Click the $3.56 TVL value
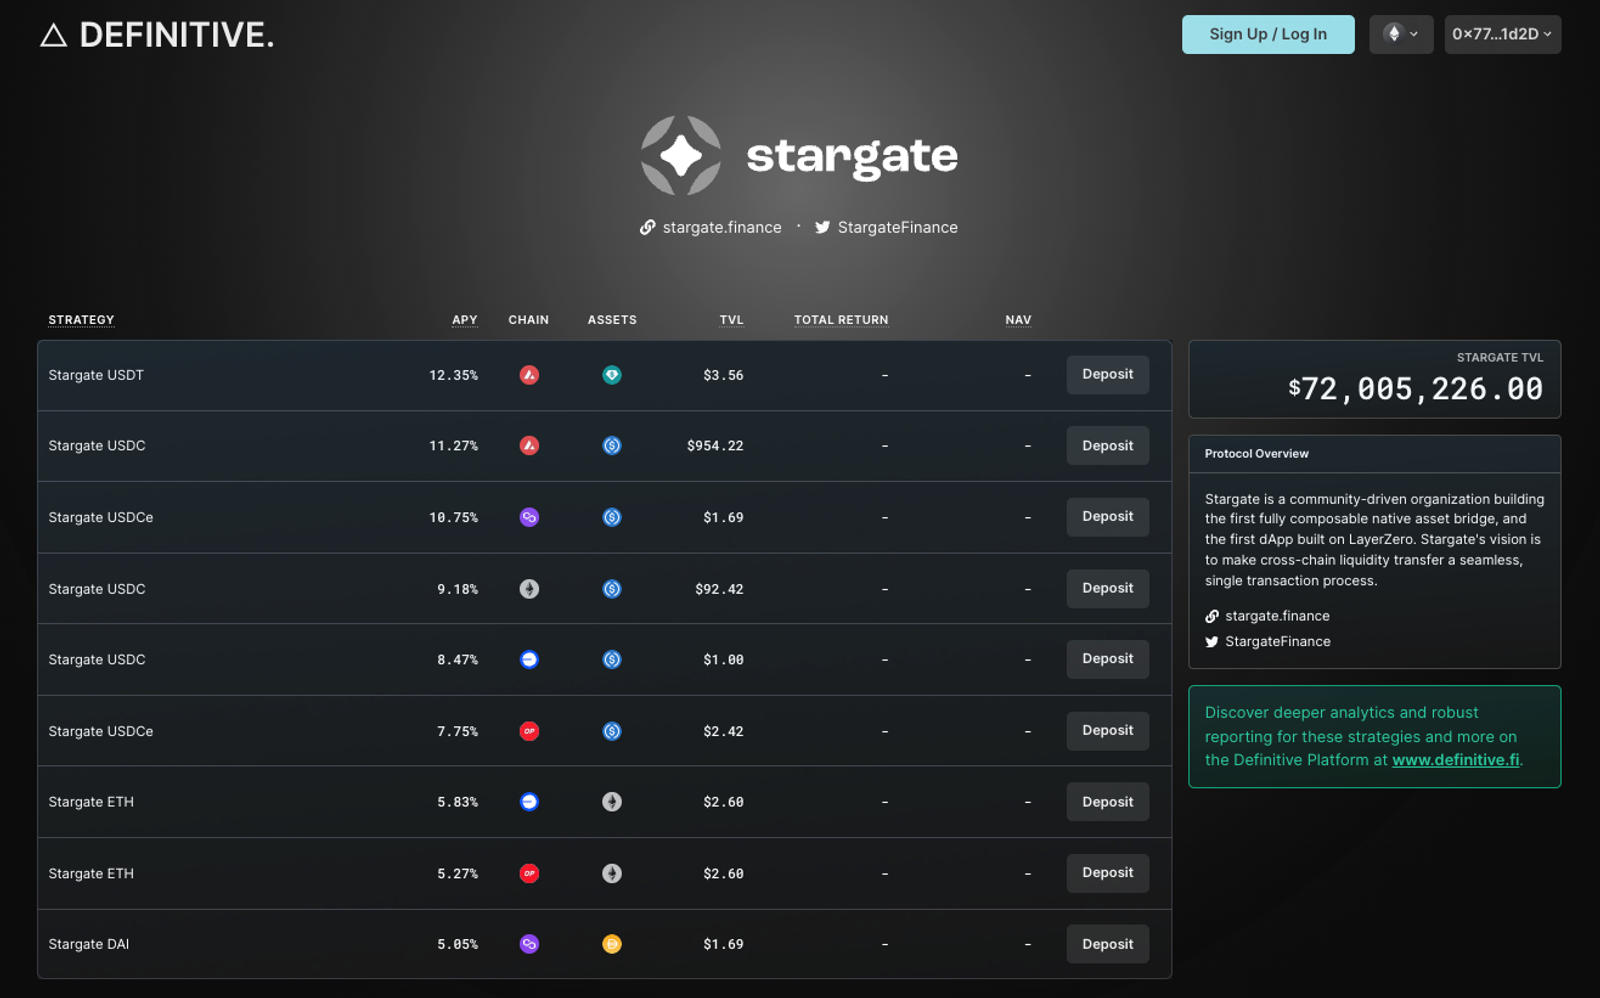1600x998 pixels. coord(723,375)
